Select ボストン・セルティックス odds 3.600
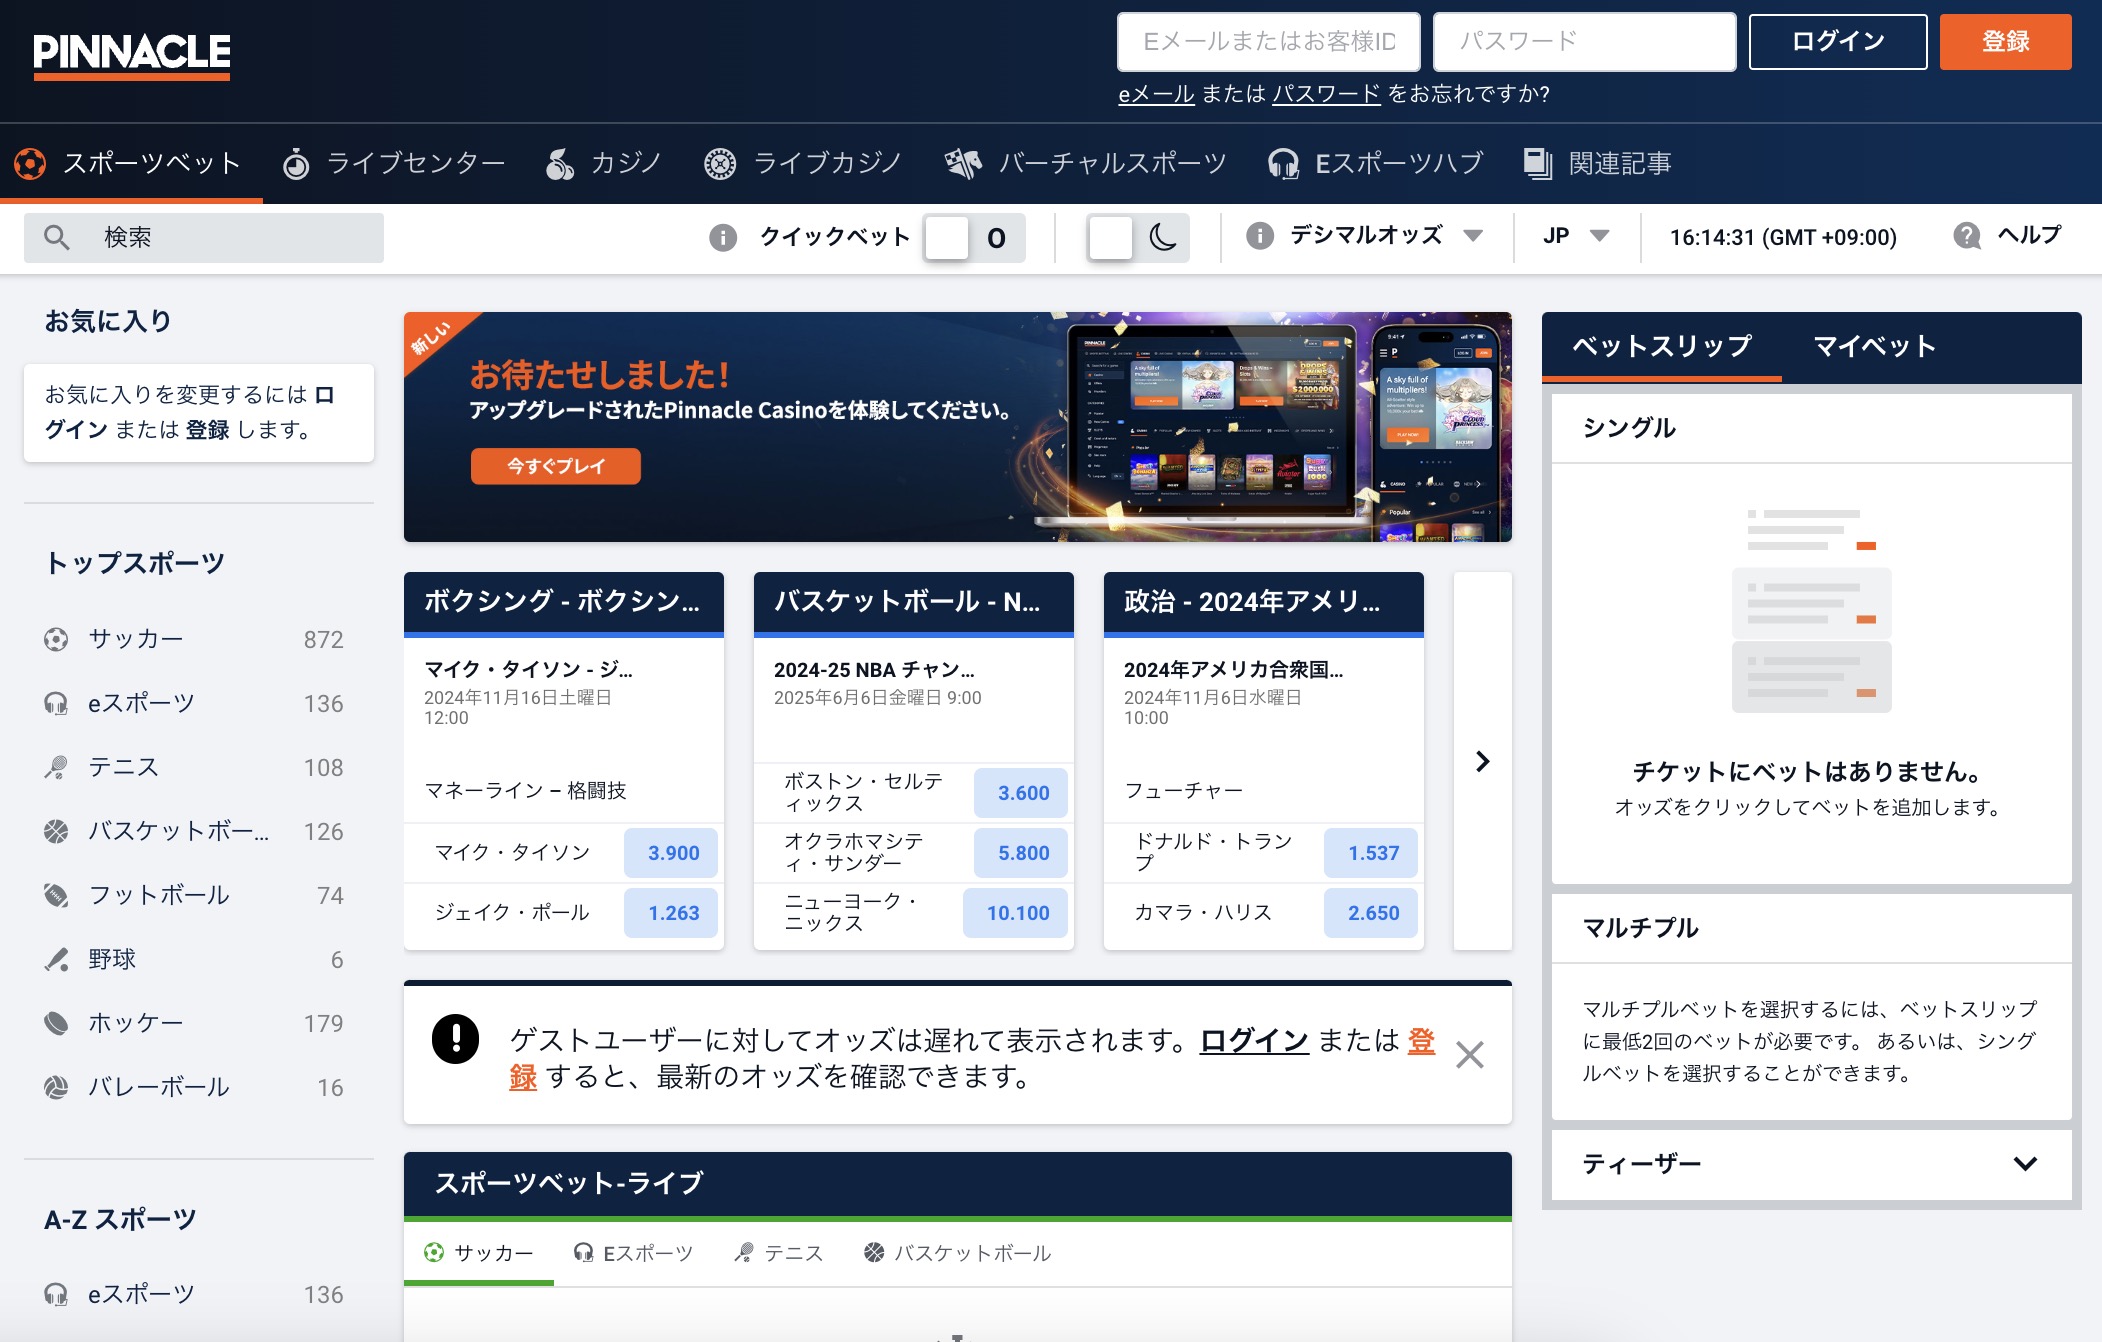Screen dimensions: 2102x1342 click(1021, 793)
